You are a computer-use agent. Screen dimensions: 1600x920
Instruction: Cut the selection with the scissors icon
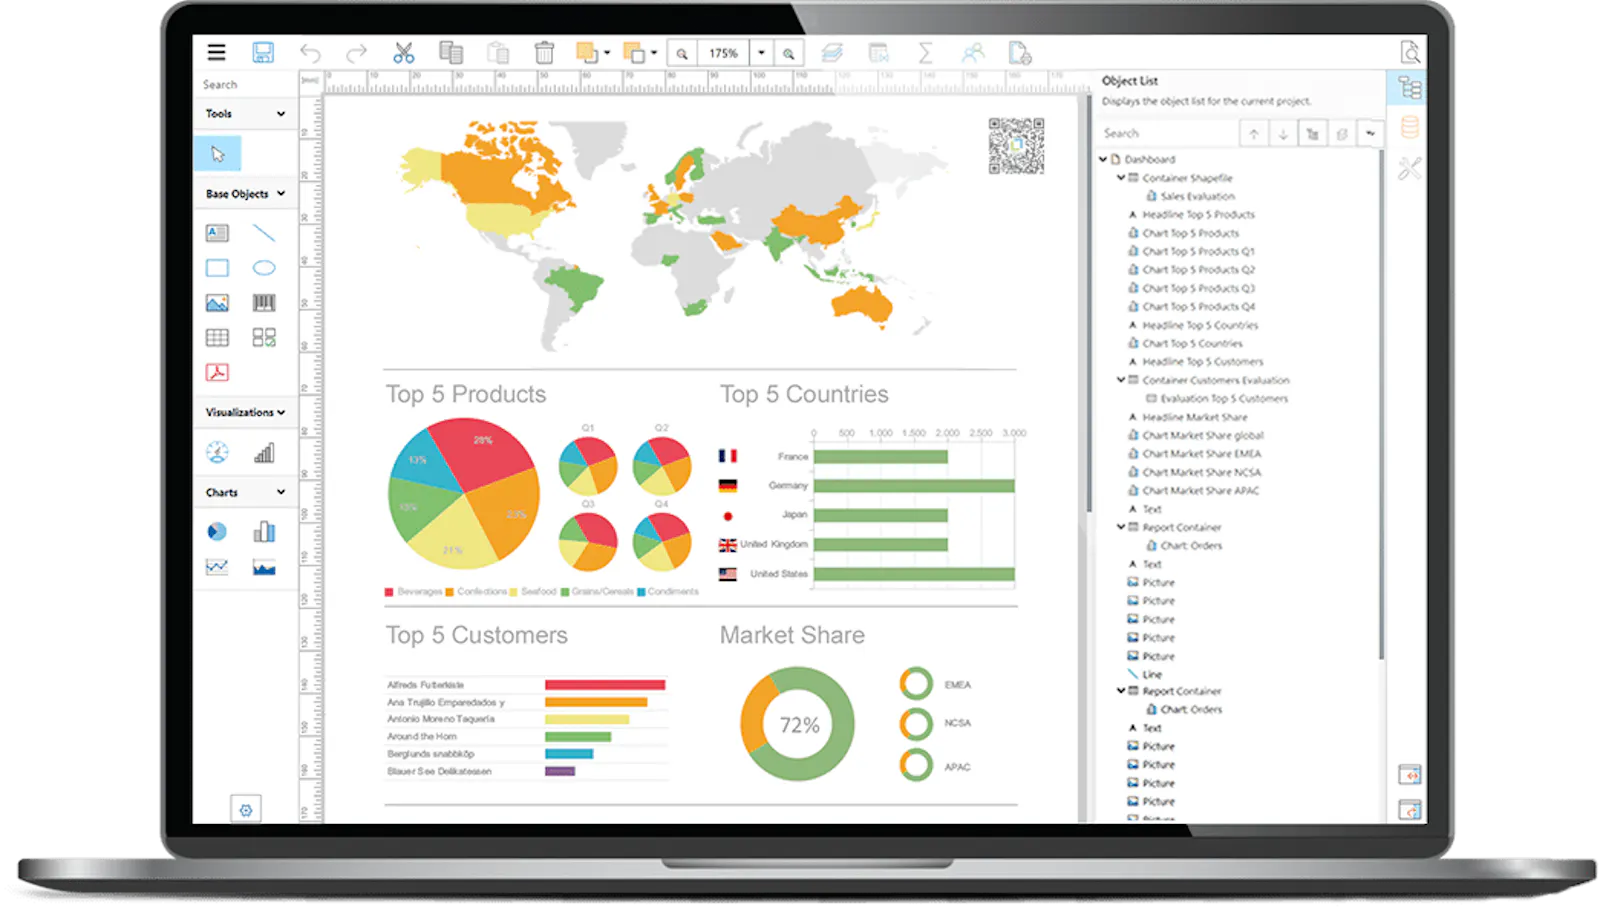(x=403, y=53)
